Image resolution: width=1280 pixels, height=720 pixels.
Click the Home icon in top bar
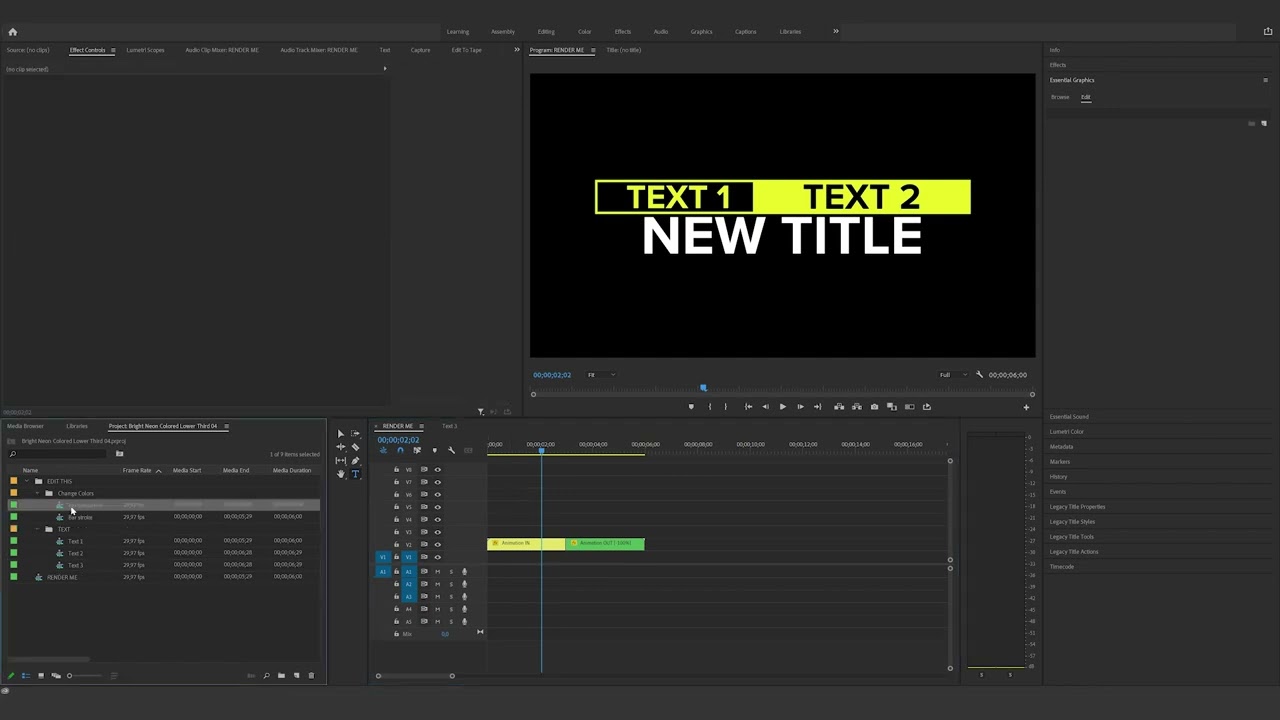pos(12,32)
